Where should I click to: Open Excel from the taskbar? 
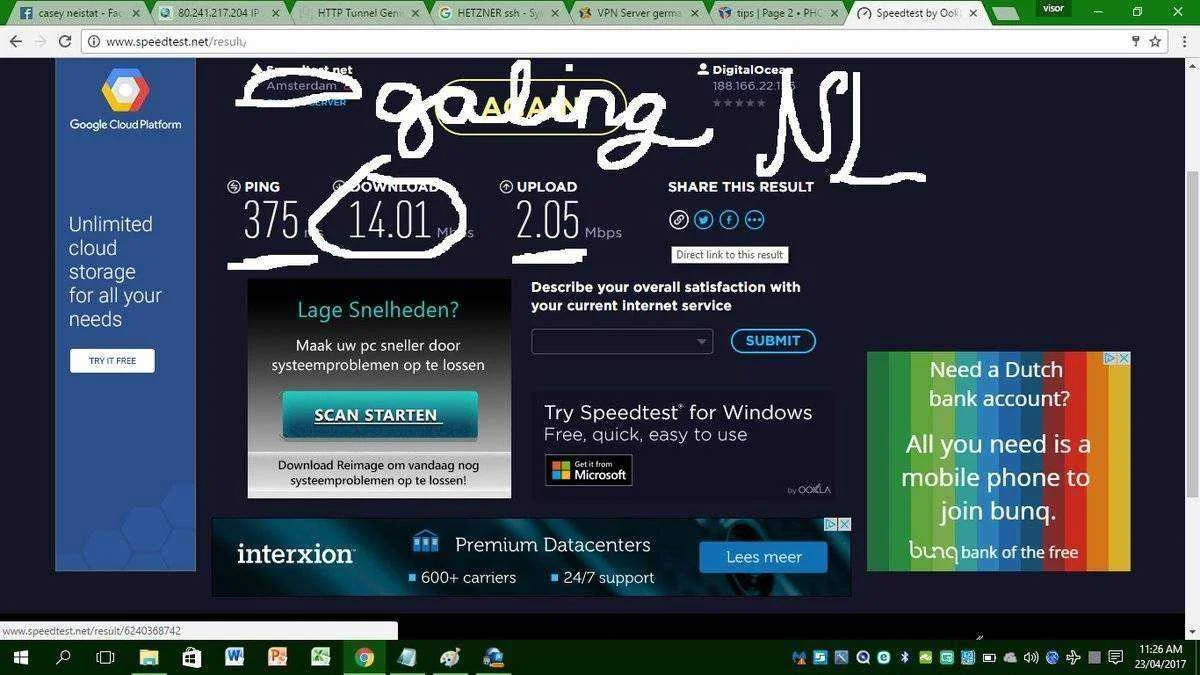point(321,657)
